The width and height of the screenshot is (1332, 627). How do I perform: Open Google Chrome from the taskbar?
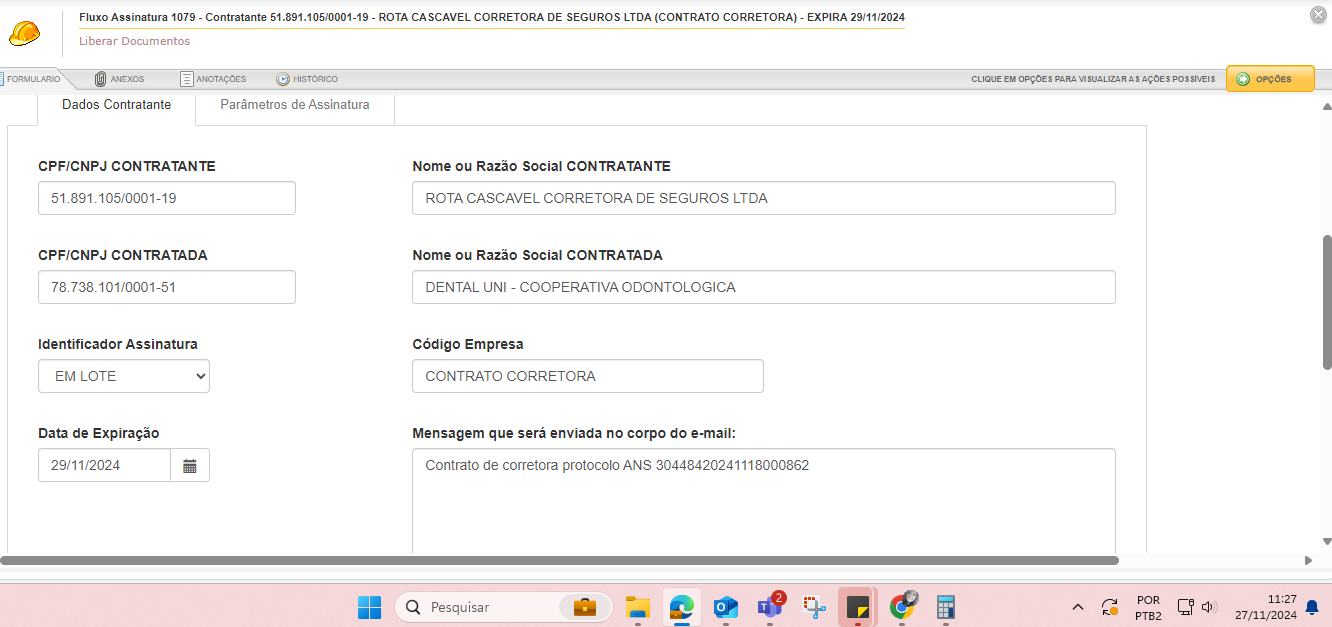point(902,607)
